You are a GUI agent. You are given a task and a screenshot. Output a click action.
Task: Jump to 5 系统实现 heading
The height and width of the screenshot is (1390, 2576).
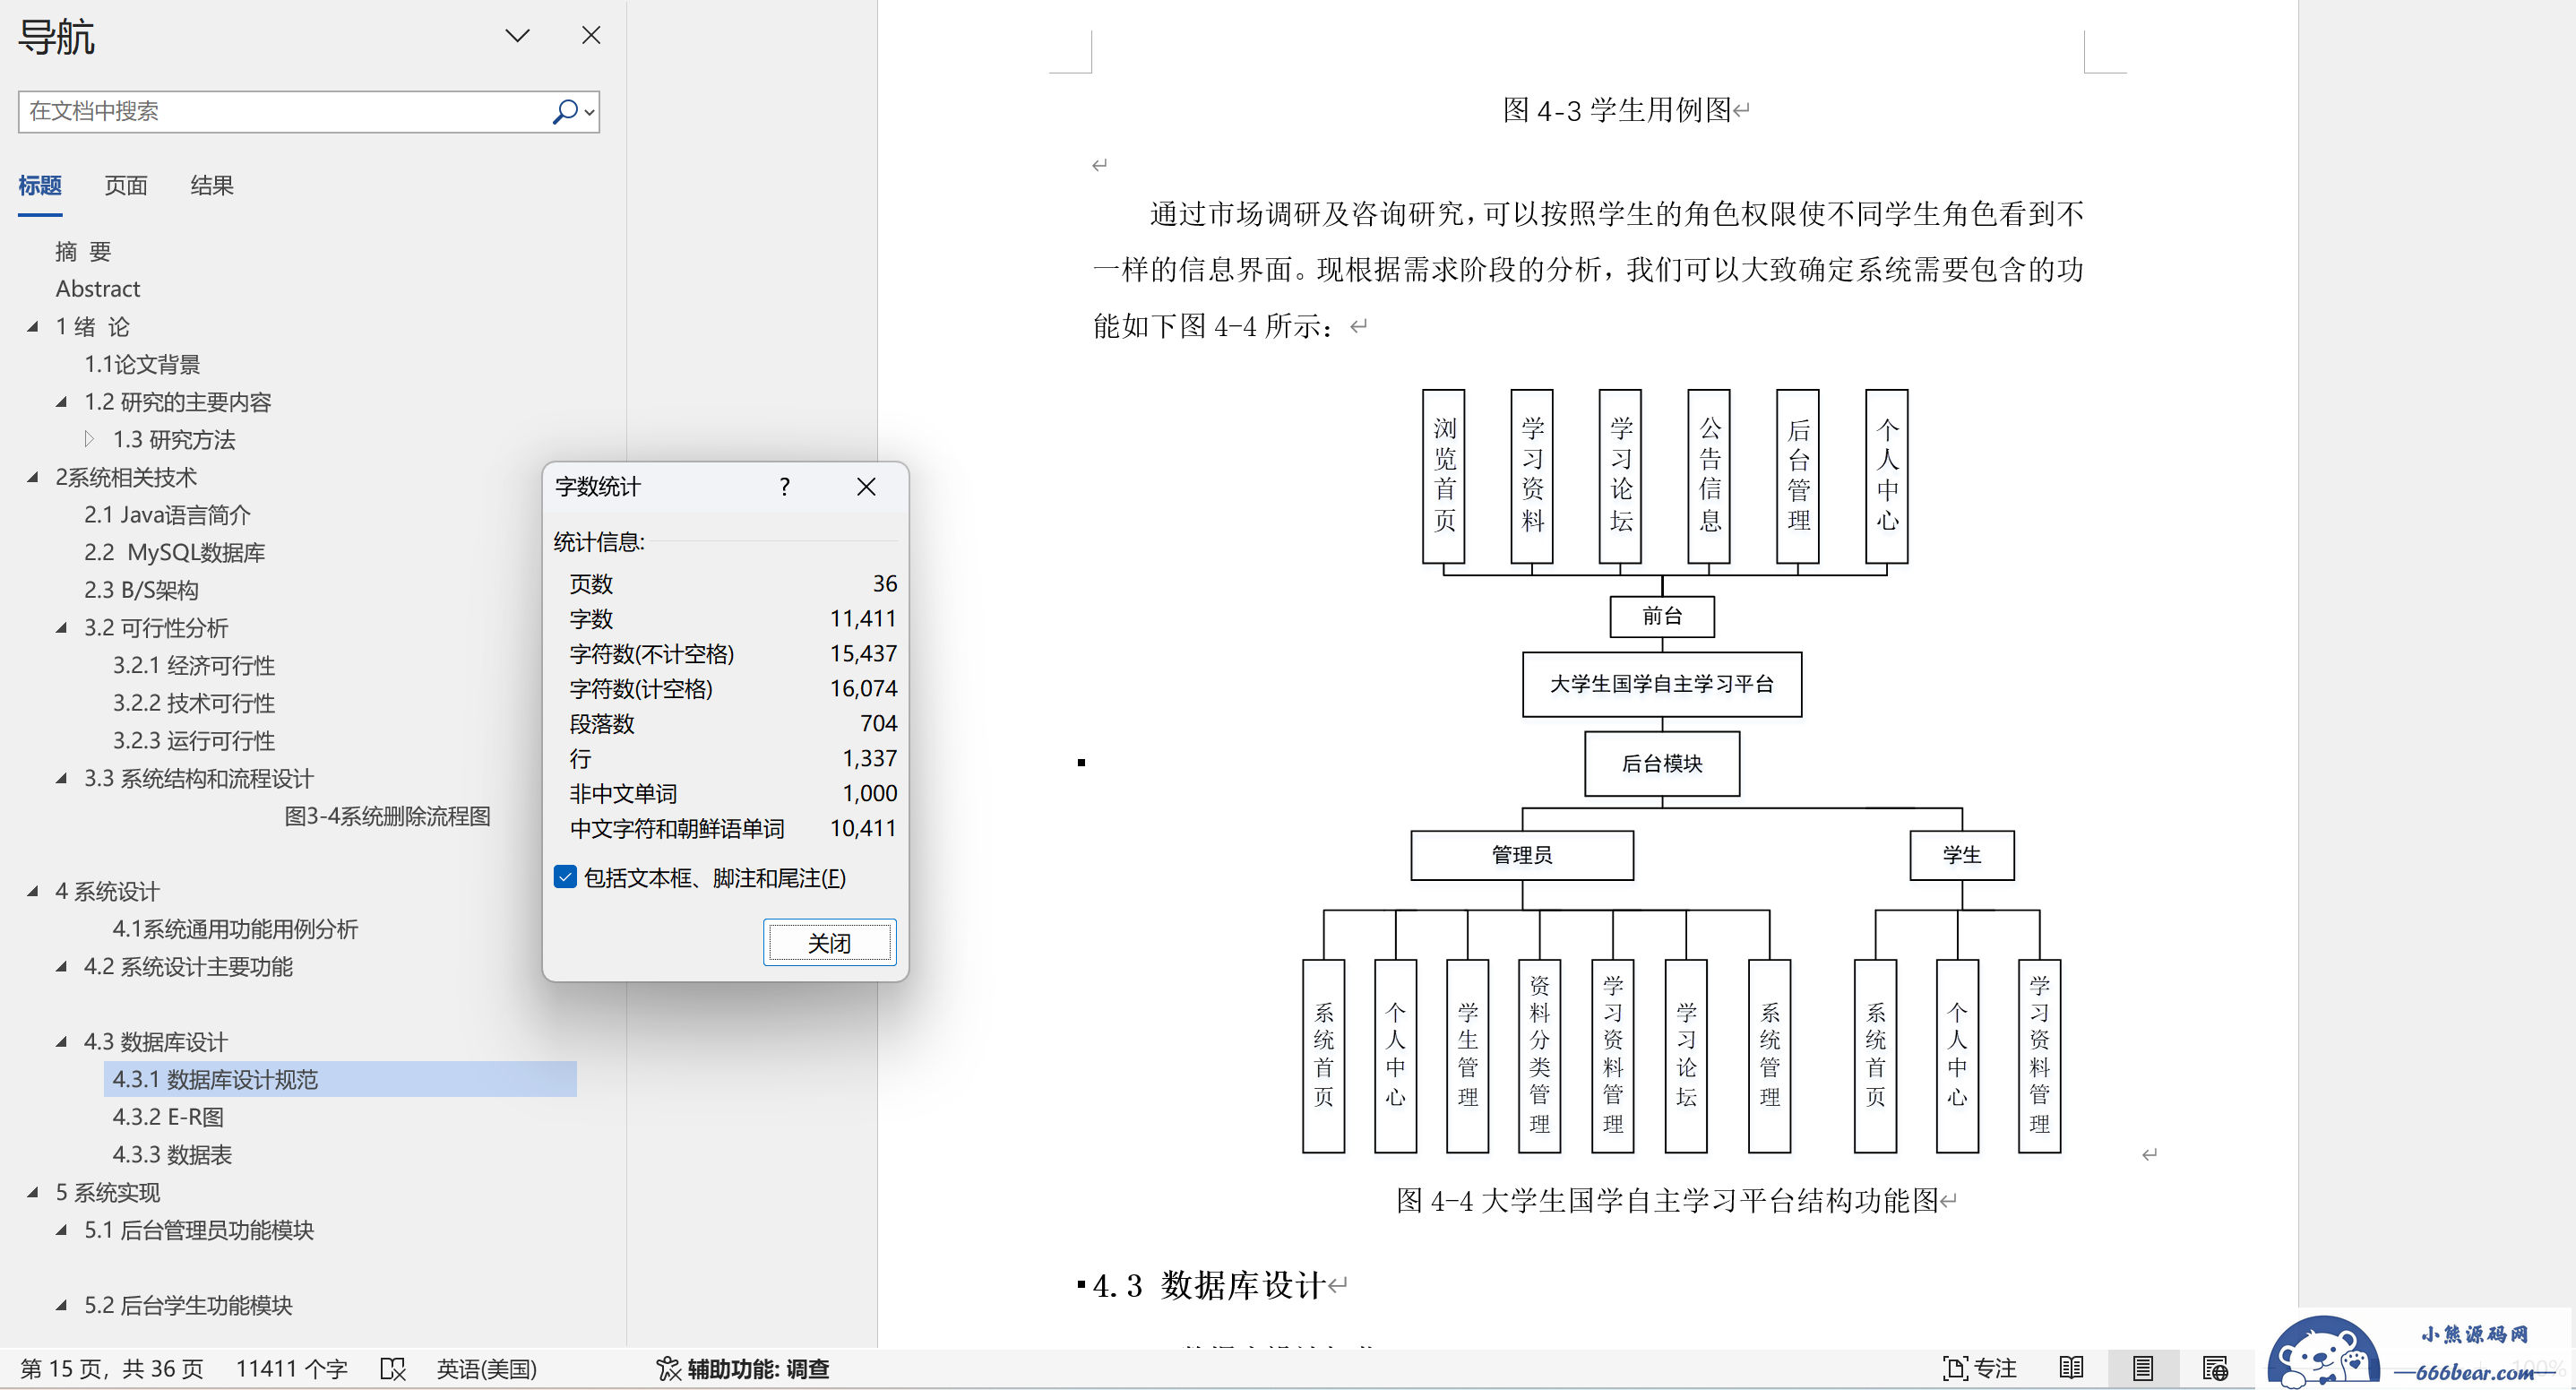click(x=107, y=1193)
